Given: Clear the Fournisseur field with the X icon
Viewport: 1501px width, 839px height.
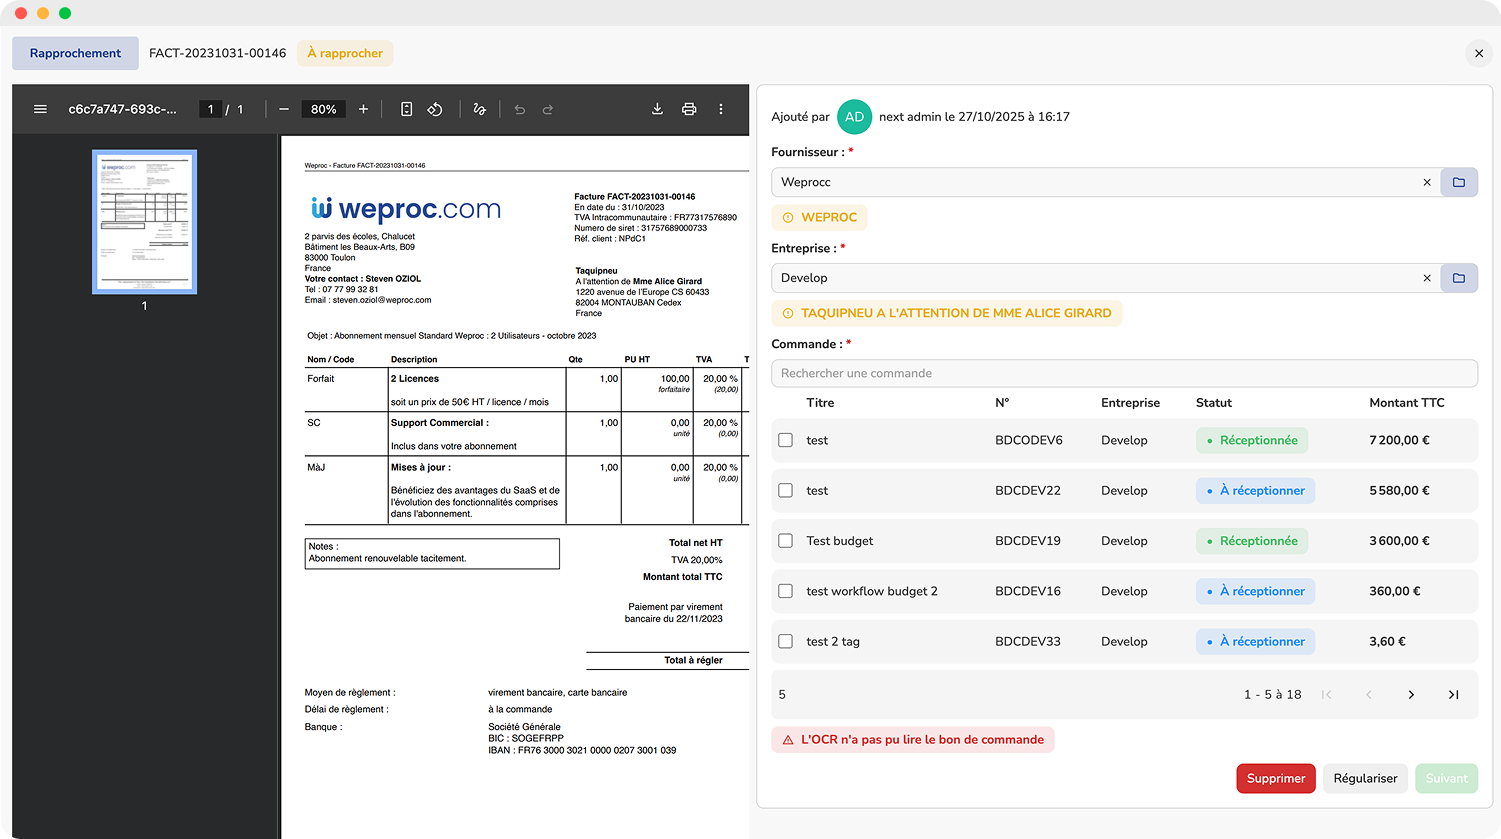Looking at the screenshot, I should [1427, 182].
